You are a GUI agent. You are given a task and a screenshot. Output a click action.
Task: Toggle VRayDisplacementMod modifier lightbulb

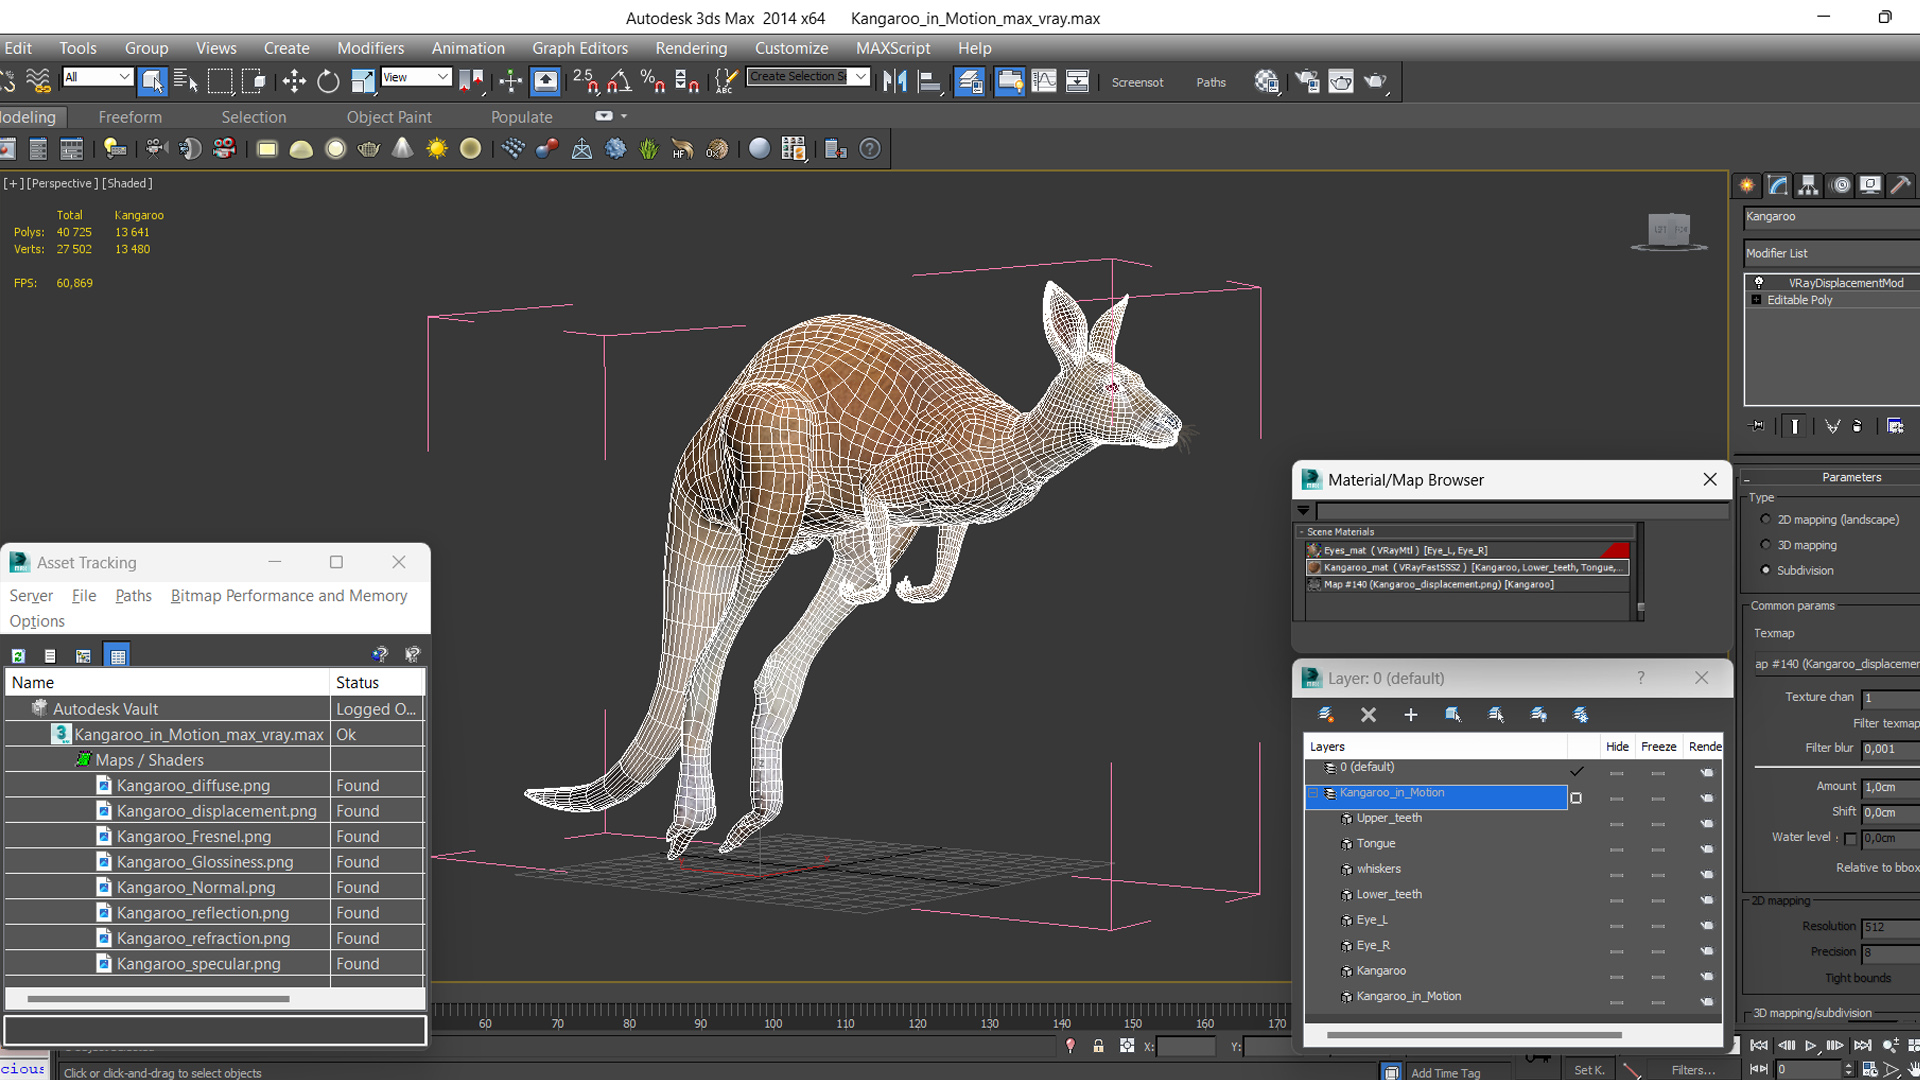1758,283
